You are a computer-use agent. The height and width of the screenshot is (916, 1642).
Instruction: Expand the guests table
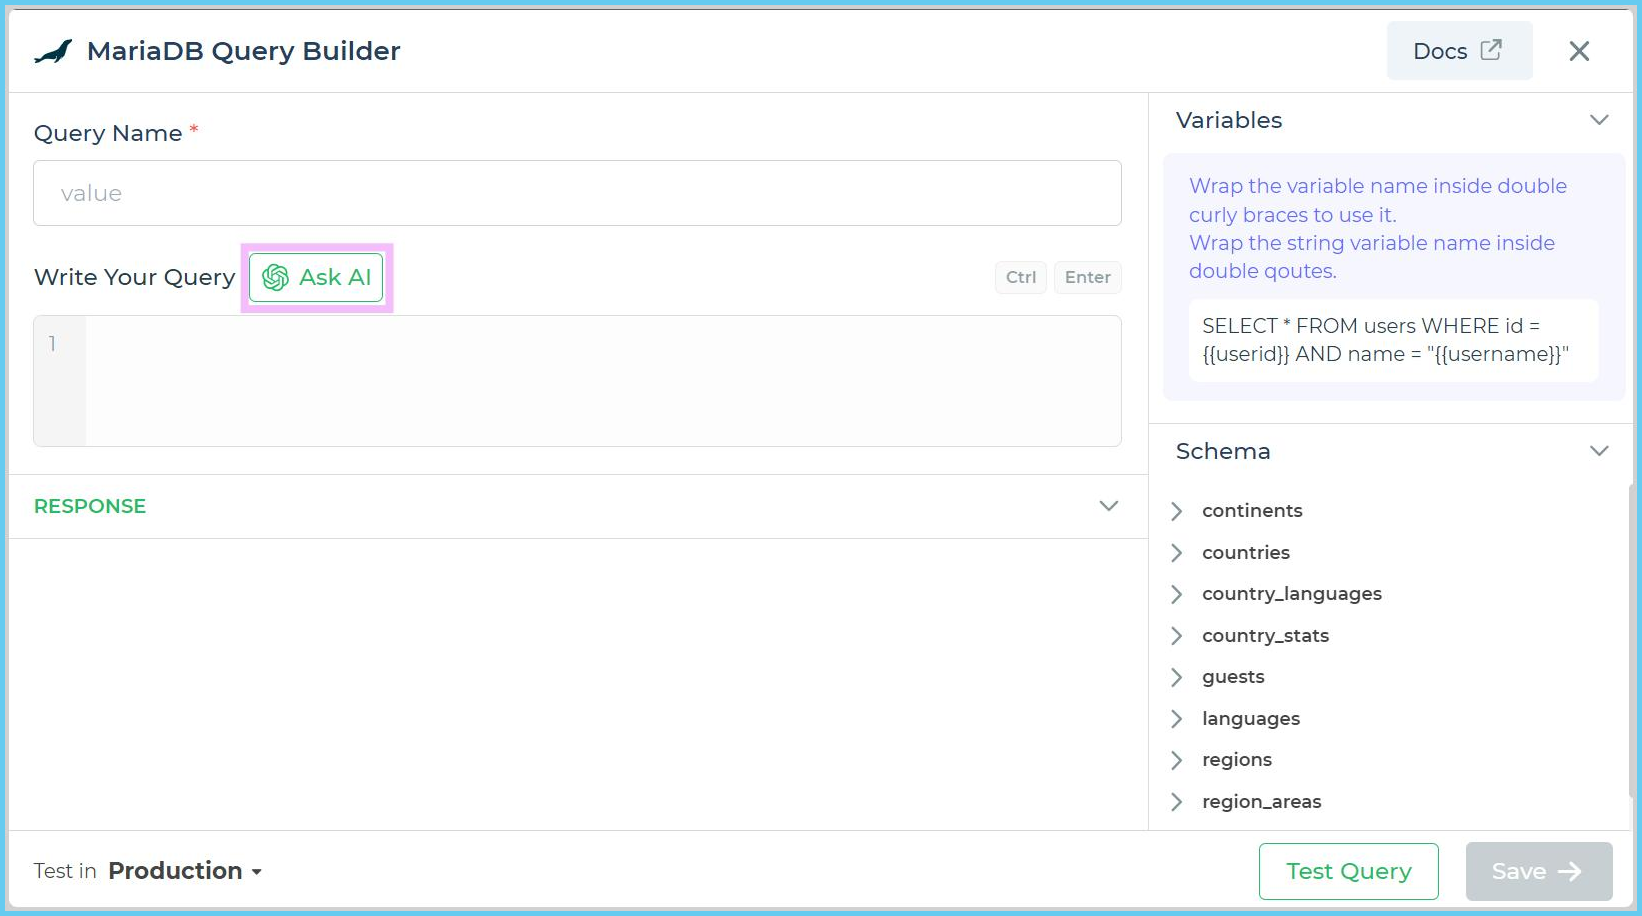click(x=1177, y=677)
